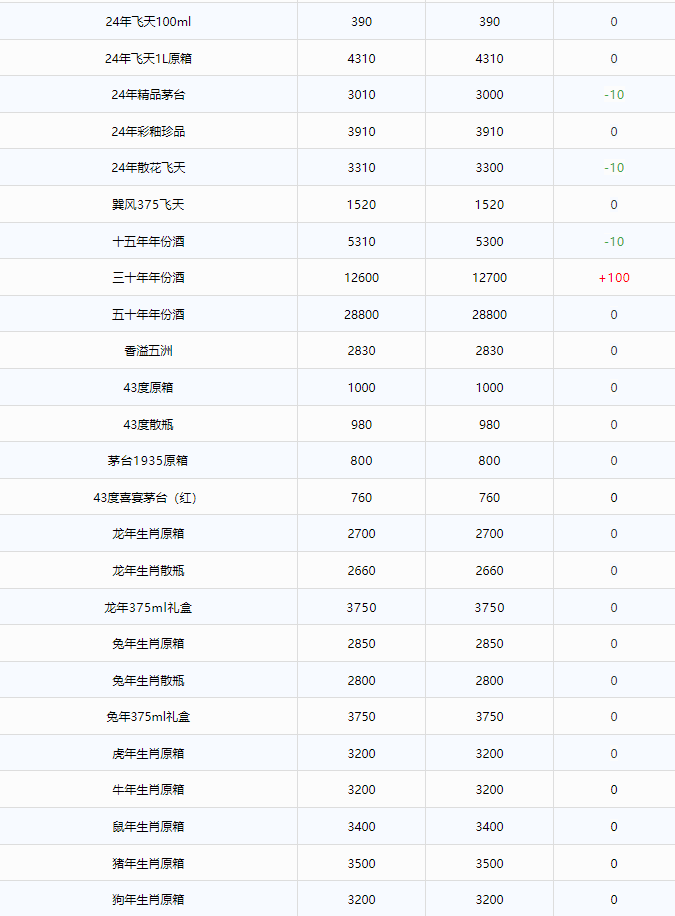Viewport: 675px width, 916px height.
Task: Select the 12600 price cell
Action: (x=361, y=277)
